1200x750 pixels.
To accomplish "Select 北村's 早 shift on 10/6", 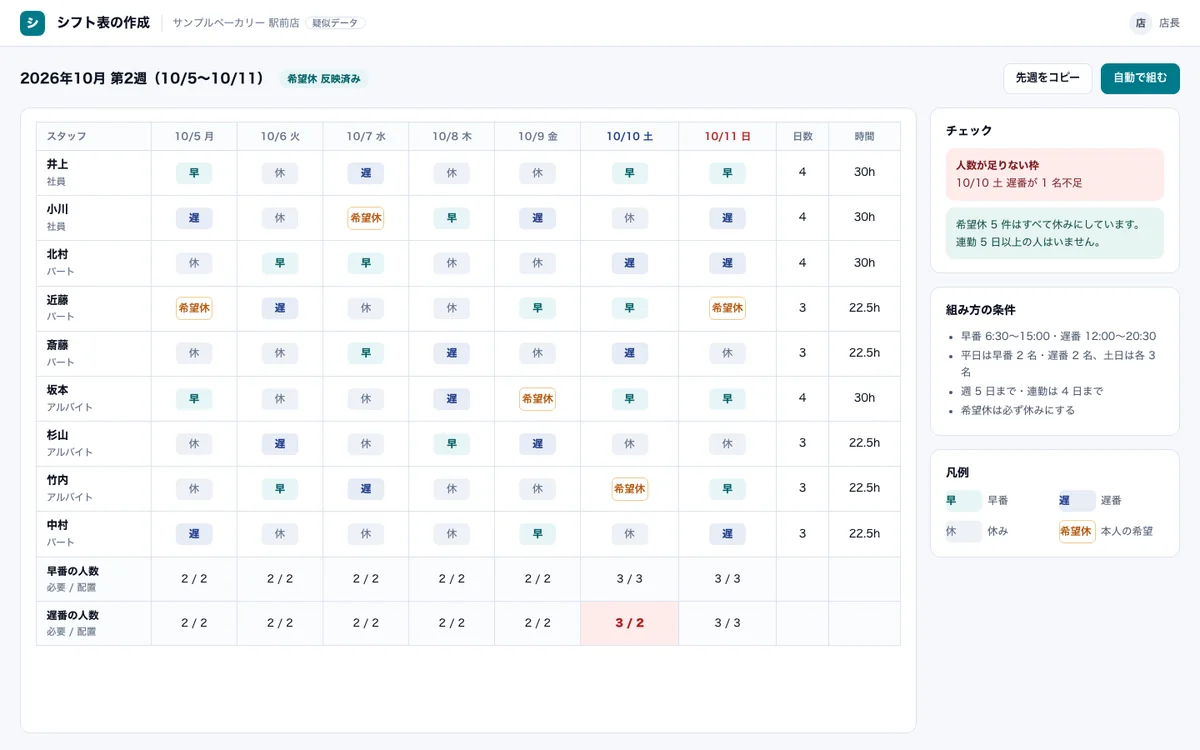I will click(x=280, y=263).
